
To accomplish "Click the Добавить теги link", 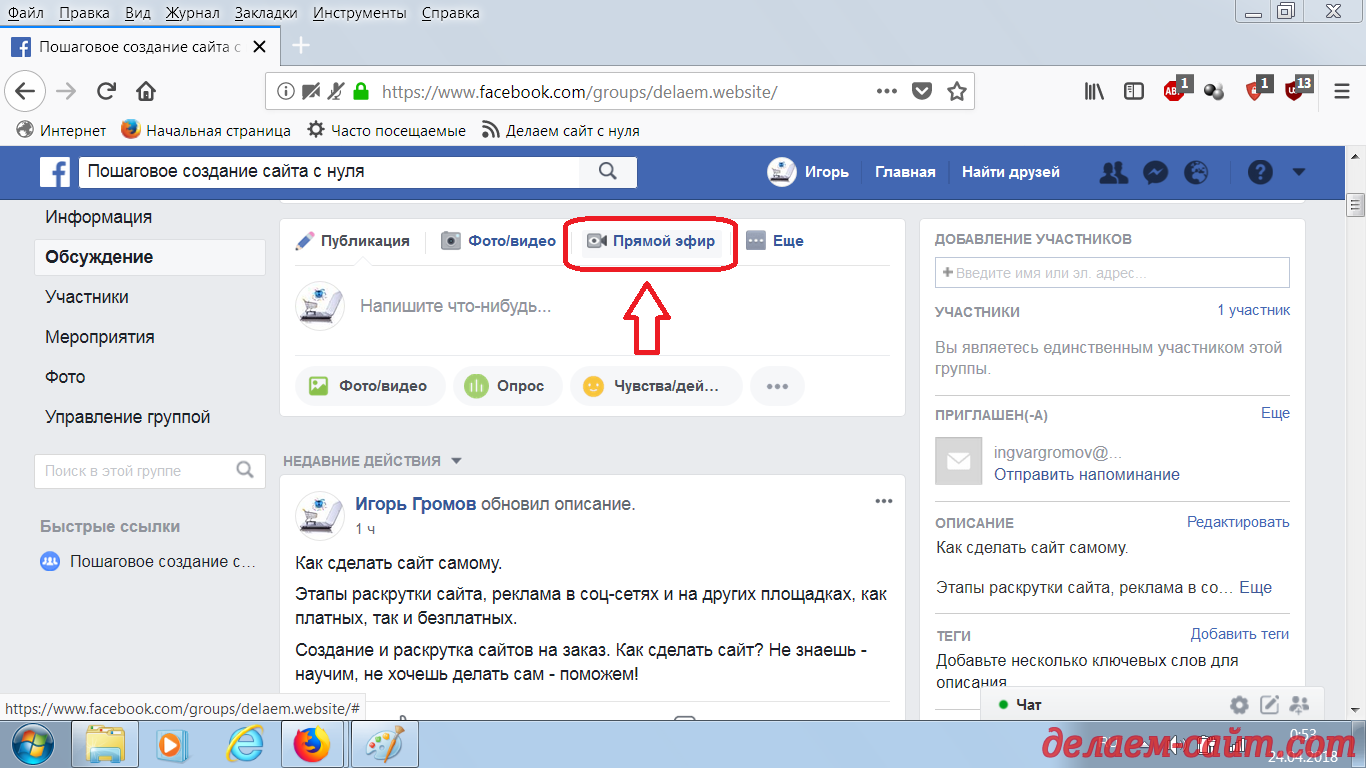I will [x=1239, y=634].
